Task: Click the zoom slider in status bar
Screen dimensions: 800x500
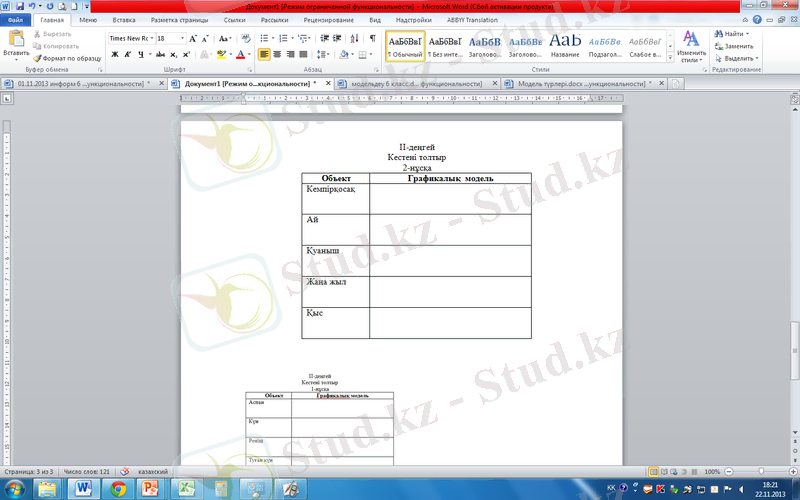Action: click(x=761, y=471)
